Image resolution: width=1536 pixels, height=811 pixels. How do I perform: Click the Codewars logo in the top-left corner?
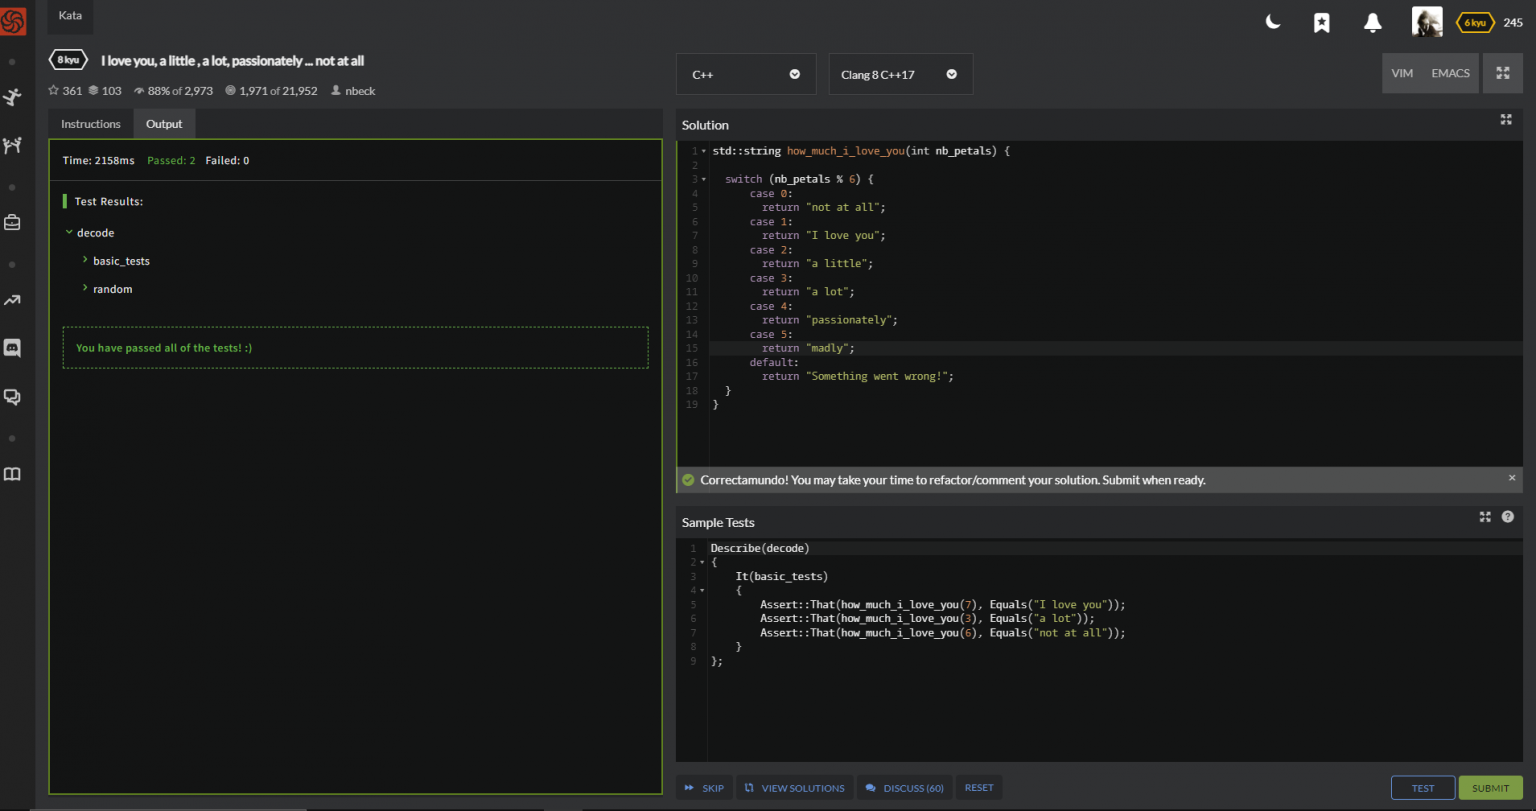(15, 21)
